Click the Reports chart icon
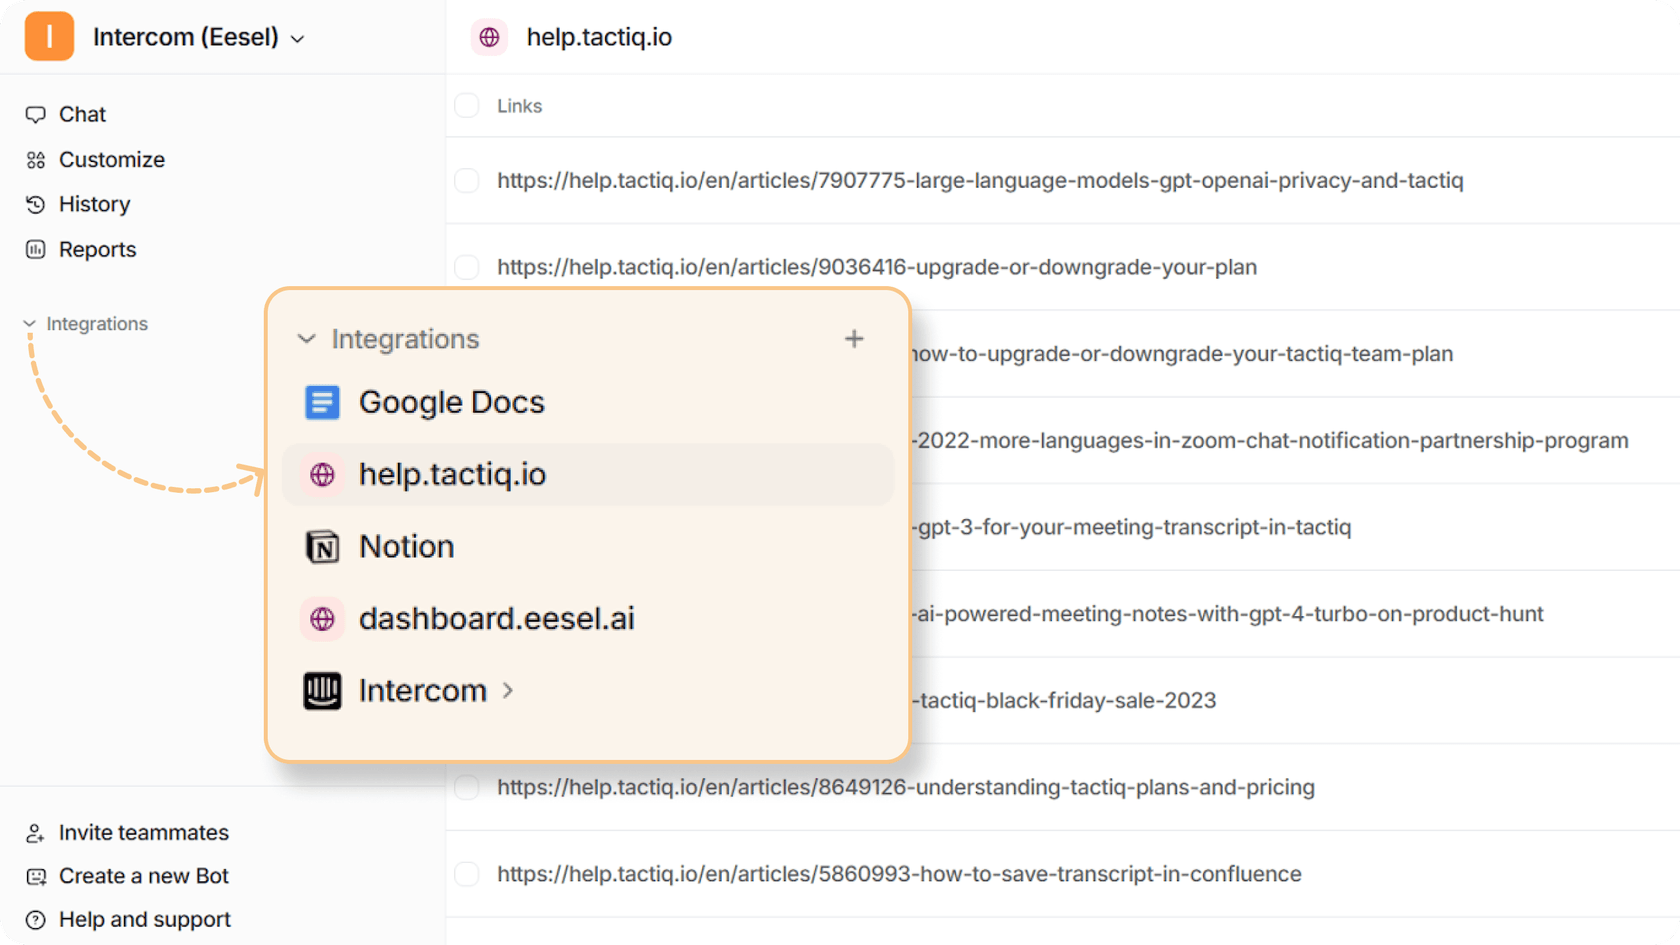This screenshot has height=945, width=1680. [x=36, y=250]
